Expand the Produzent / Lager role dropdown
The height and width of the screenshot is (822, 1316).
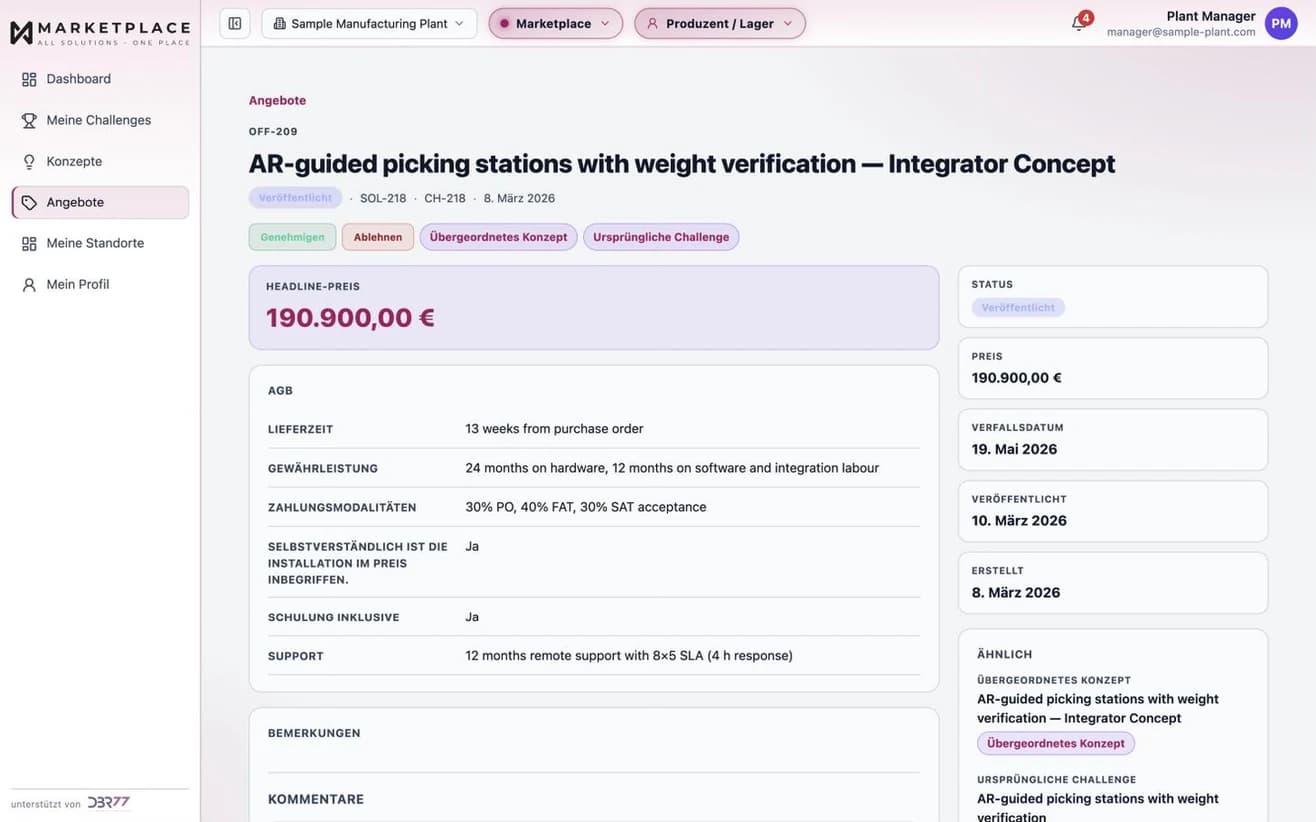[720, 23]
